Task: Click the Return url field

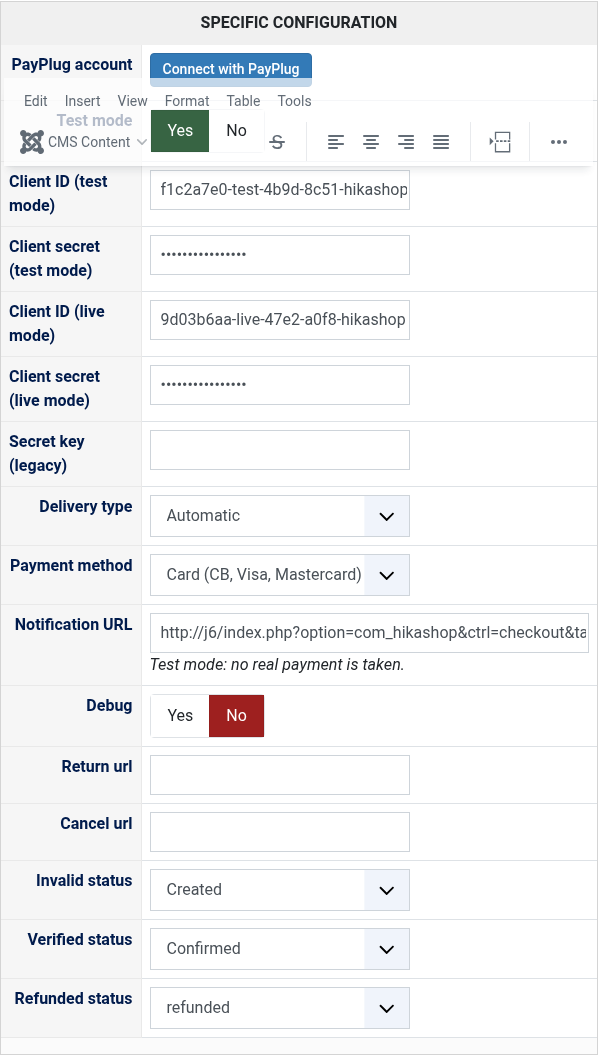Action: [x=280, y=775]
